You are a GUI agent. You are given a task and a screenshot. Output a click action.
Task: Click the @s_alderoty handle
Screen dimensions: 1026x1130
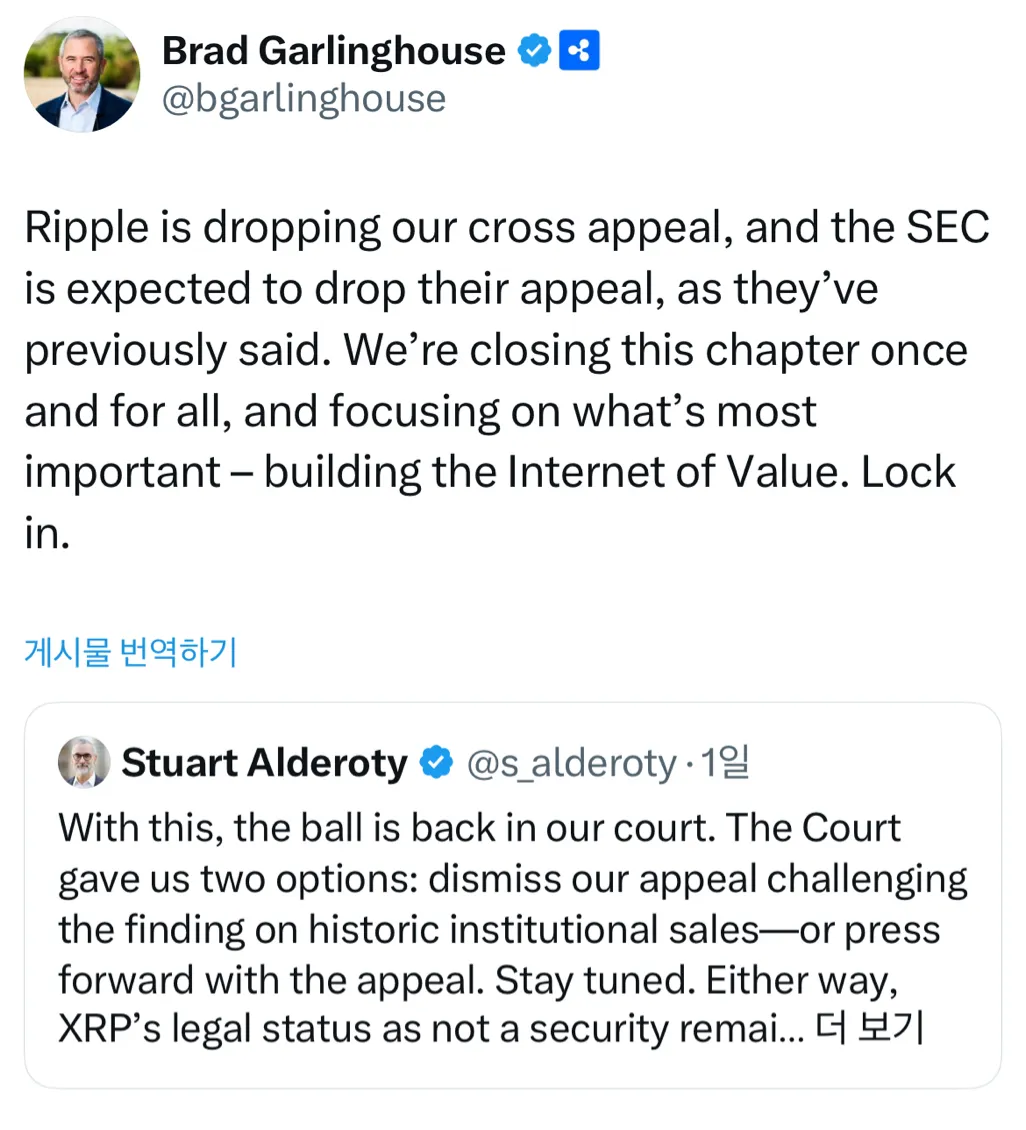572,763
